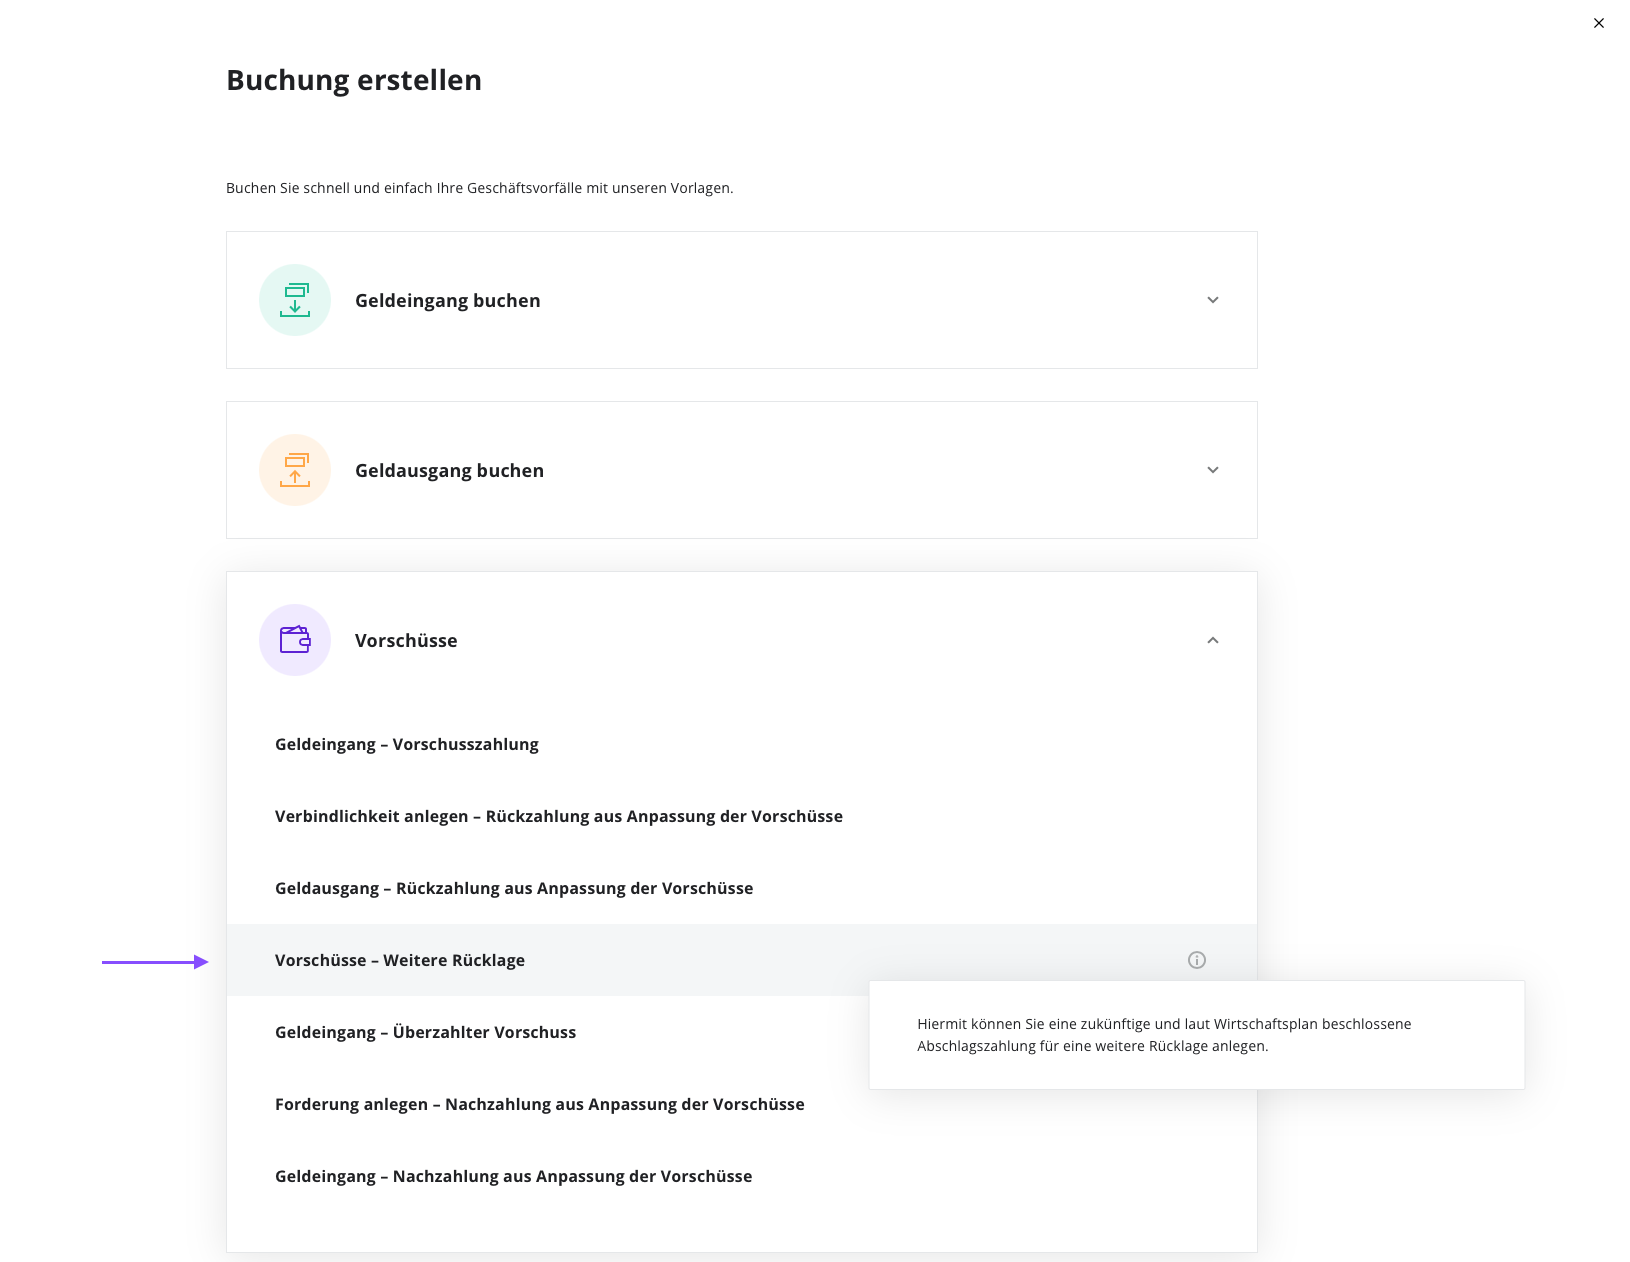Click the Vorschüsse section heading

[406, 640]
